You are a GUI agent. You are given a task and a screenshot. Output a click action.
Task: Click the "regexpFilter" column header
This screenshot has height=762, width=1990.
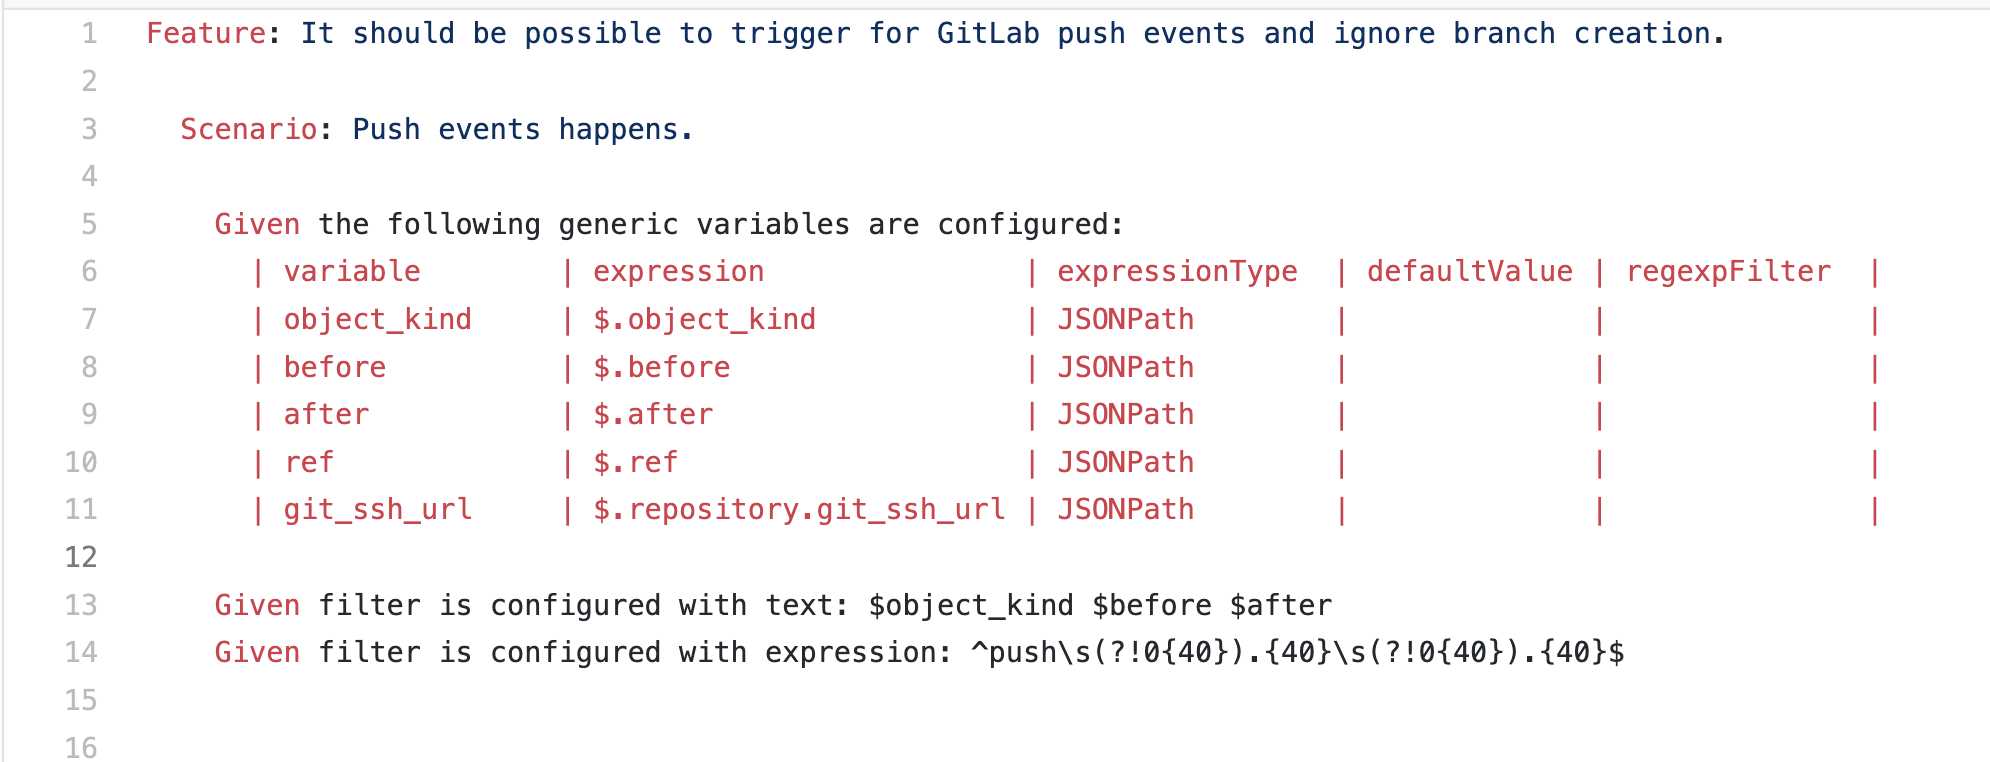[x=1728, y=272]
